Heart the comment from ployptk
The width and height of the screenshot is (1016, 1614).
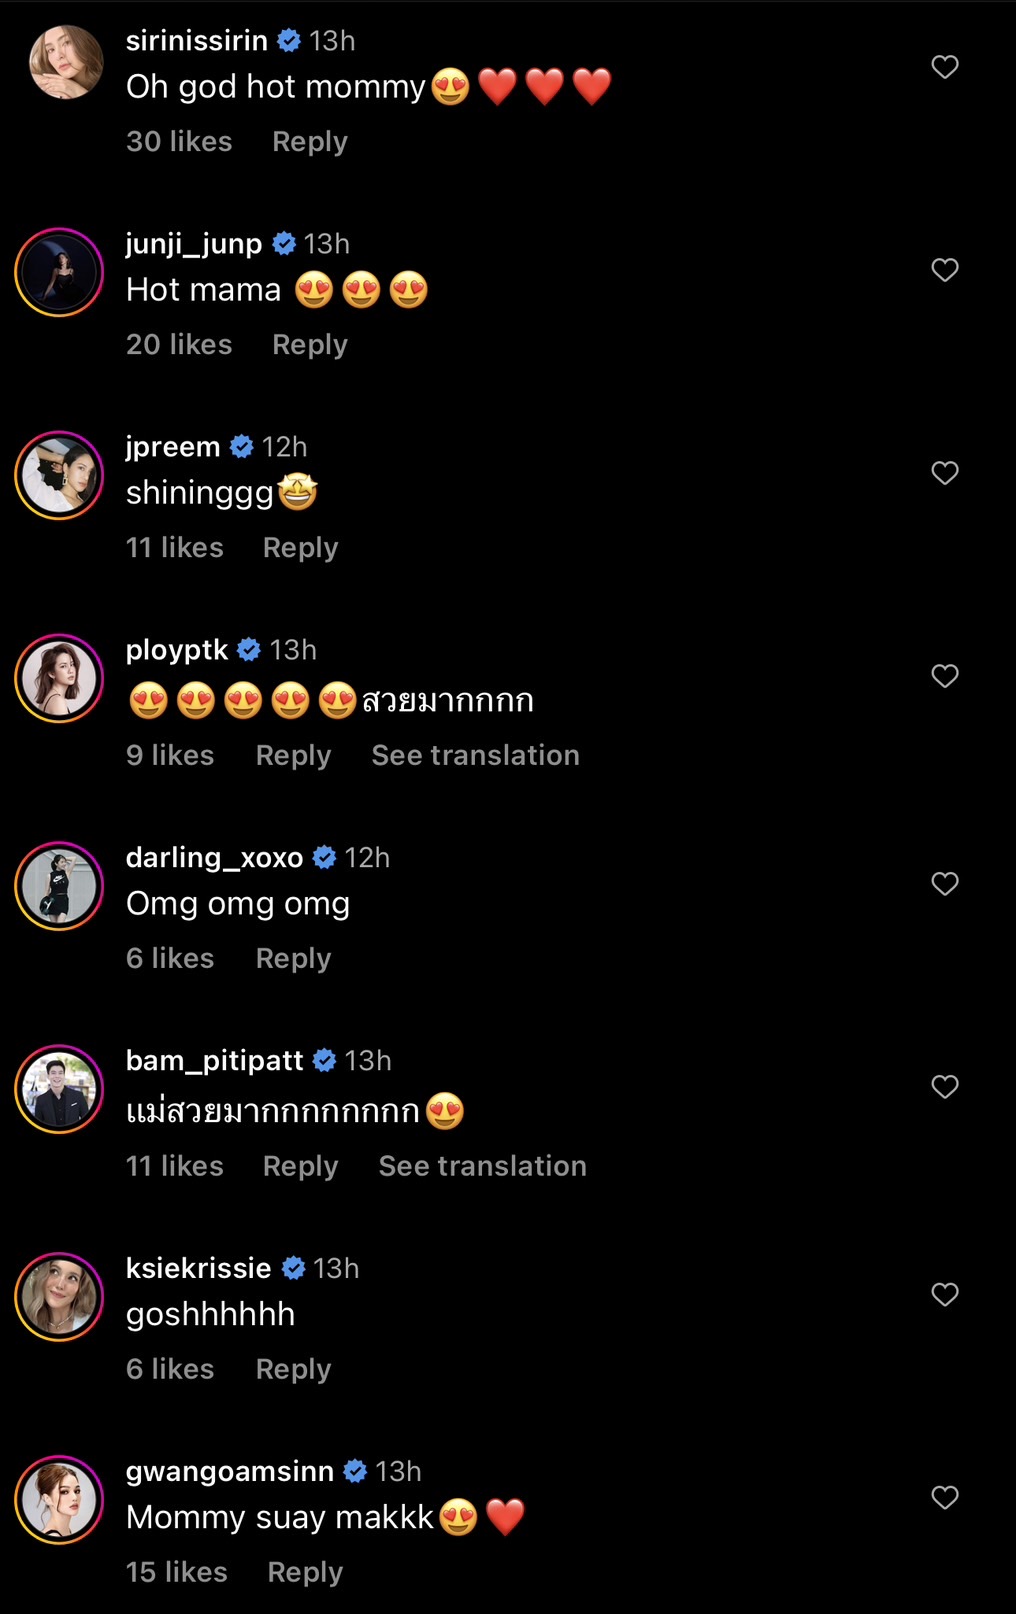pos(944,676)
